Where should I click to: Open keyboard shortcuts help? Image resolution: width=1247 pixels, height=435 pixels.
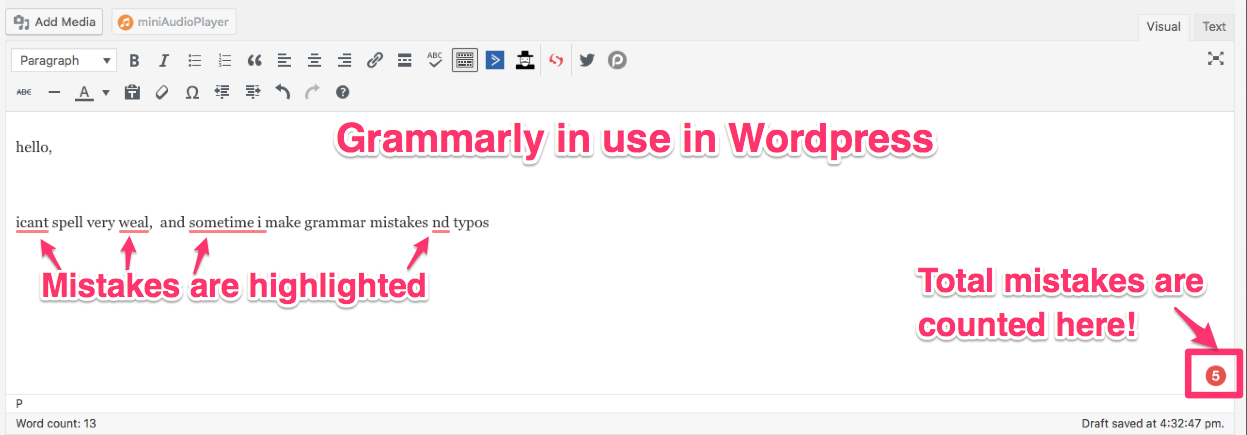(x=342, y=92)
